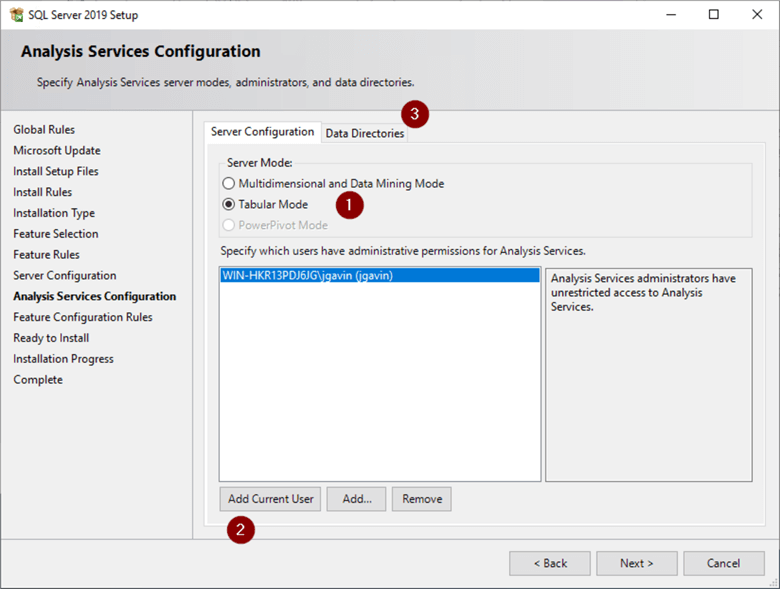Click the red annotation marker numbered 2
The height and width of the screenshot is (589, 780).
239,530
